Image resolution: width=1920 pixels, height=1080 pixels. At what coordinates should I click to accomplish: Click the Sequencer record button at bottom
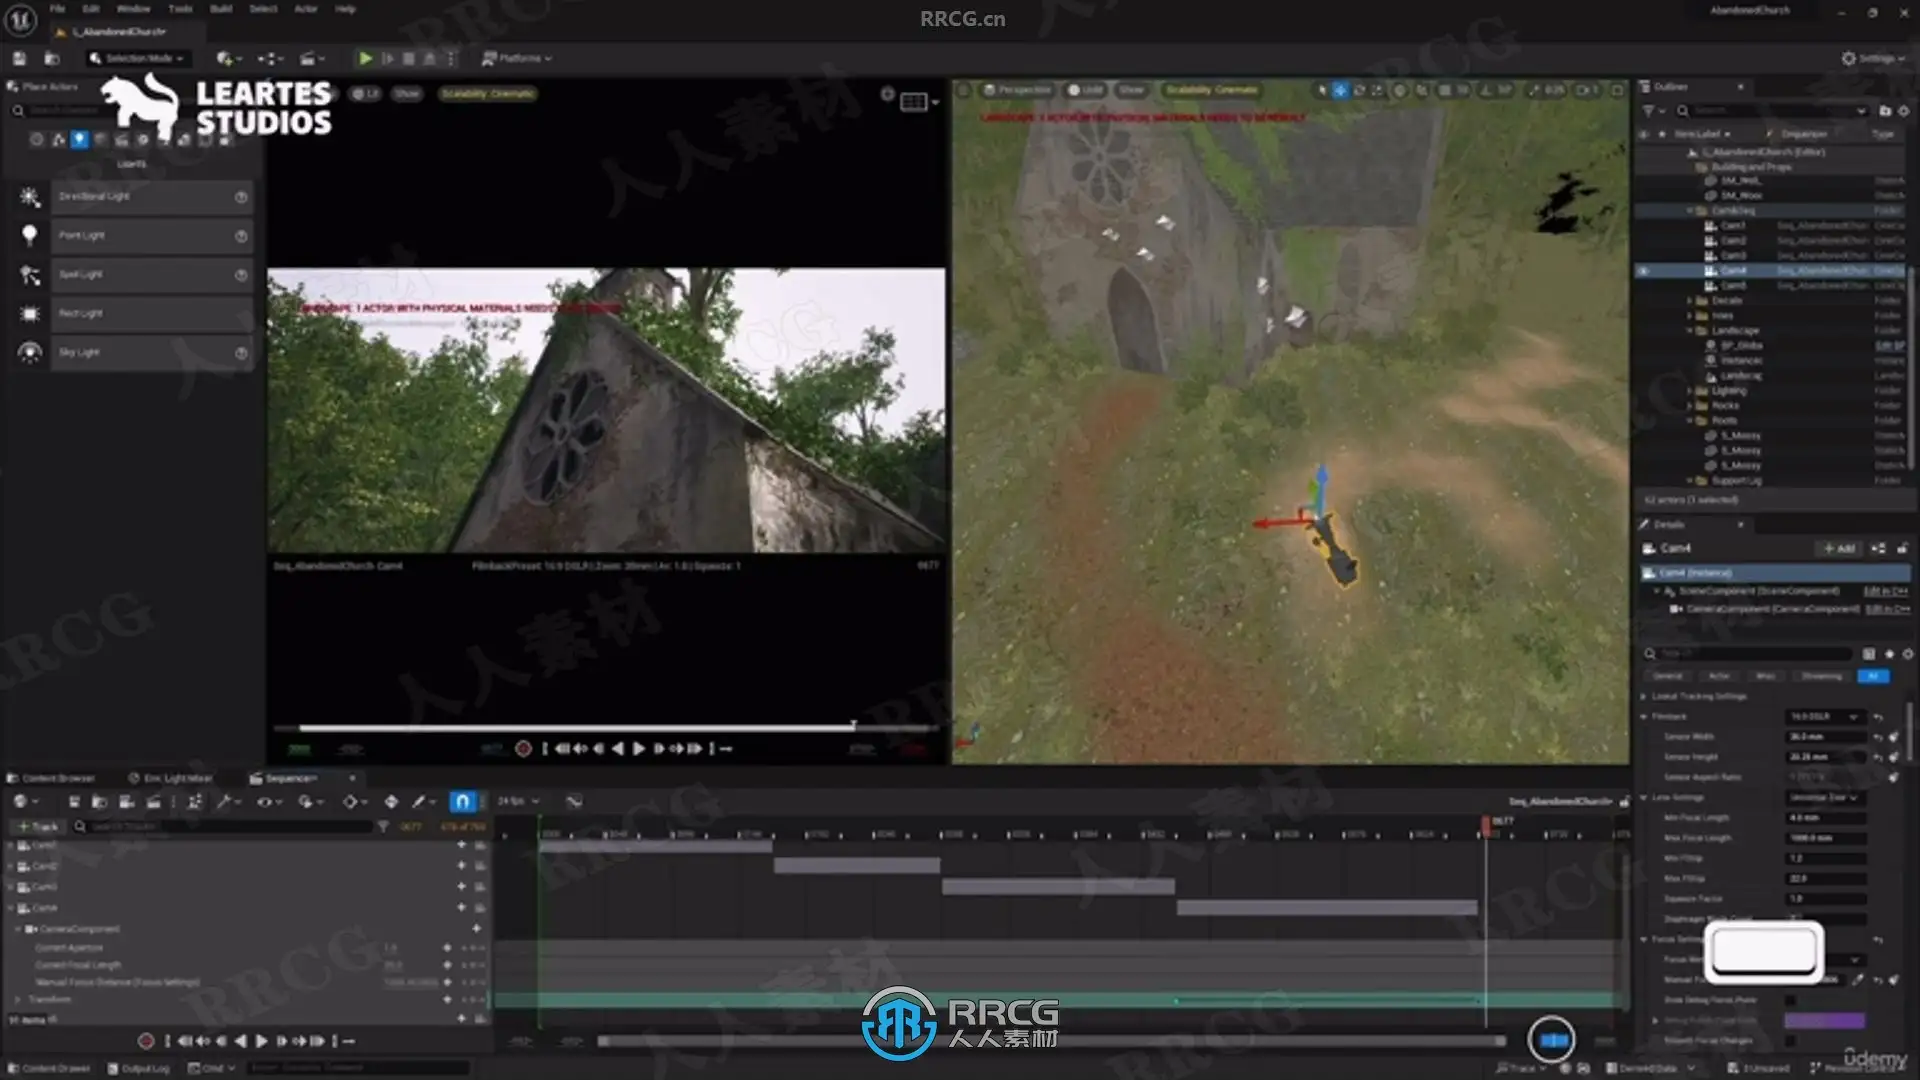146,1041
